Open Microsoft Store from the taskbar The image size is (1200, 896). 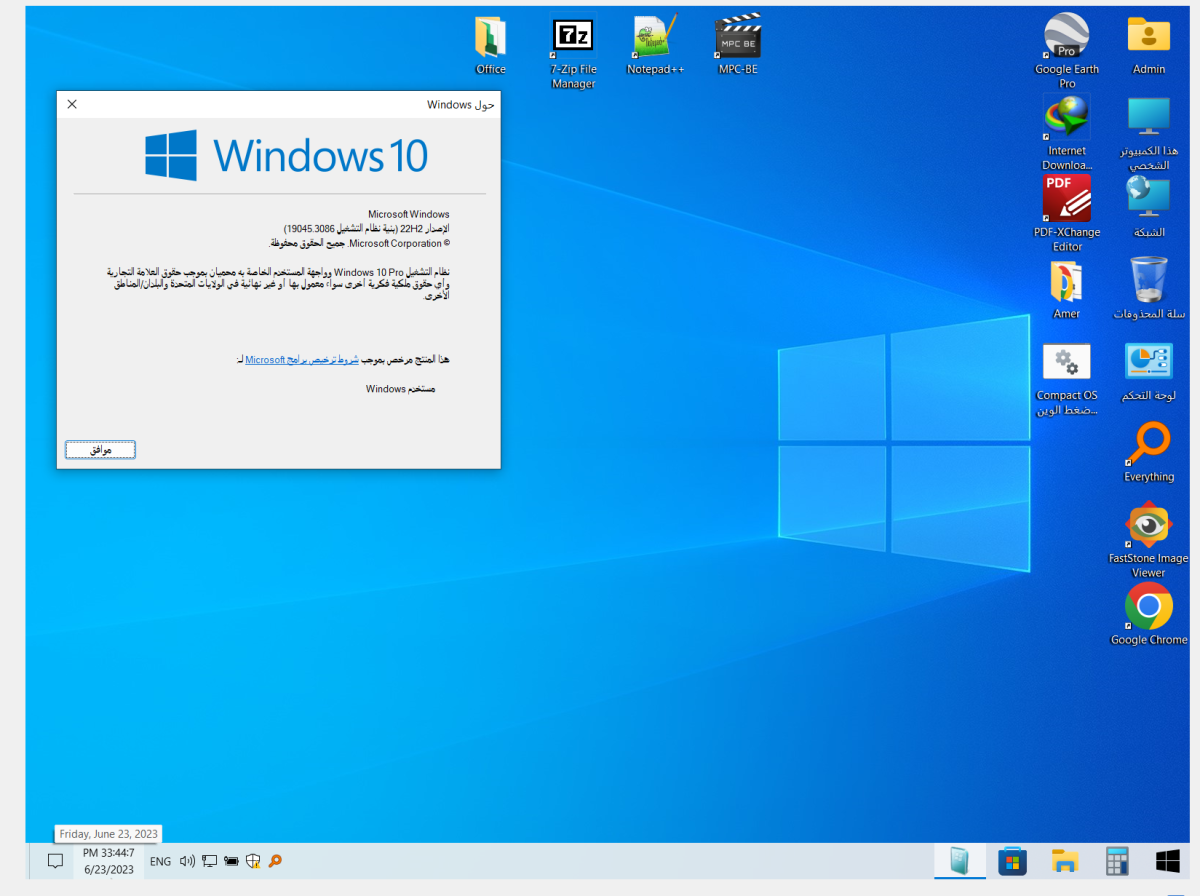[x=1012, y=861]
